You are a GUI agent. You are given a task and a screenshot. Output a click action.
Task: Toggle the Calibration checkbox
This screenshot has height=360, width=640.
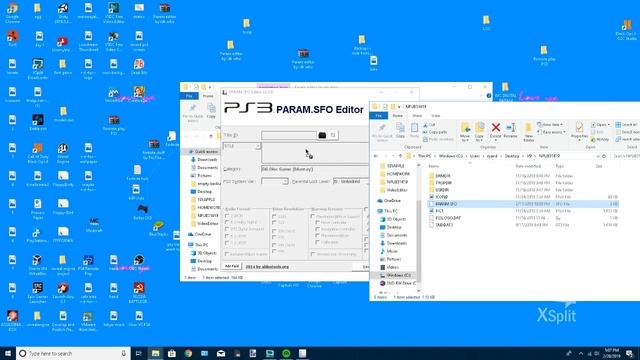[x=318, y=242]
